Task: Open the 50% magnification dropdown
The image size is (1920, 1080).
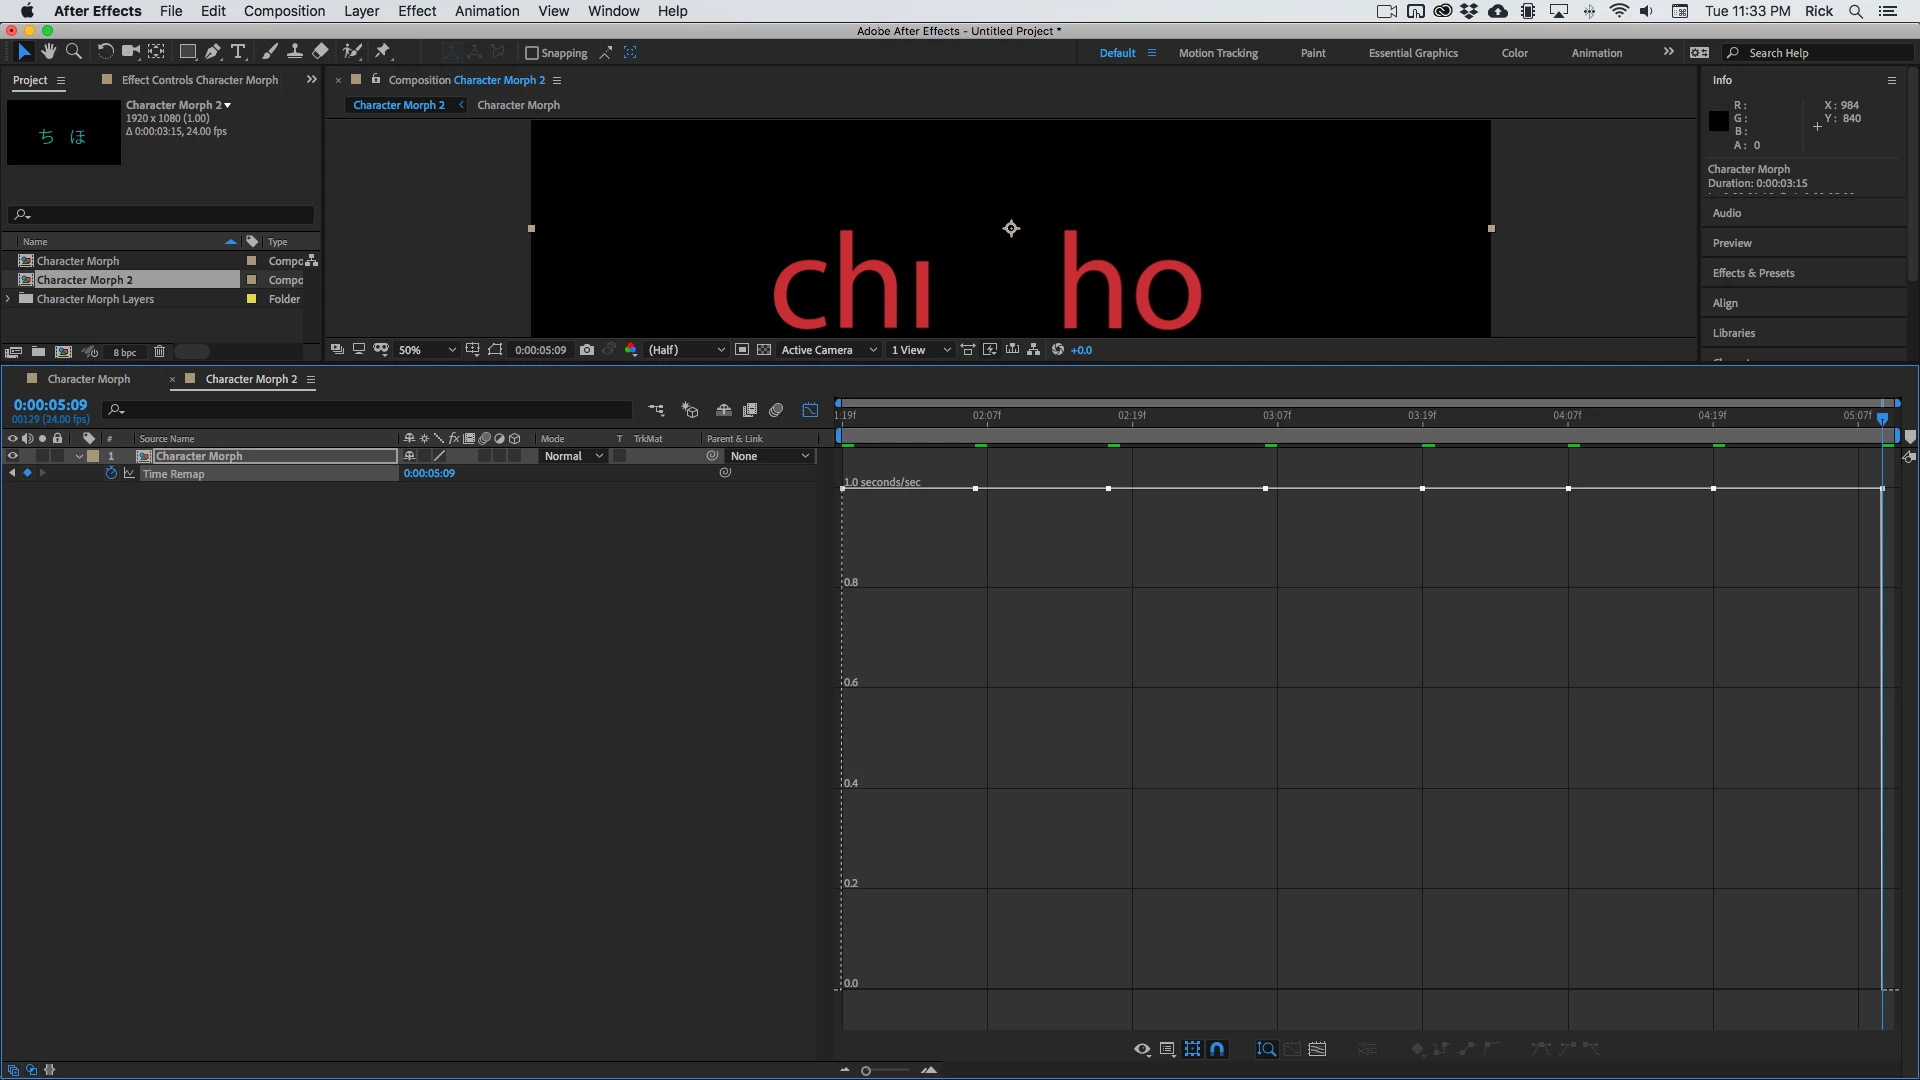Action: click(427, 350)
